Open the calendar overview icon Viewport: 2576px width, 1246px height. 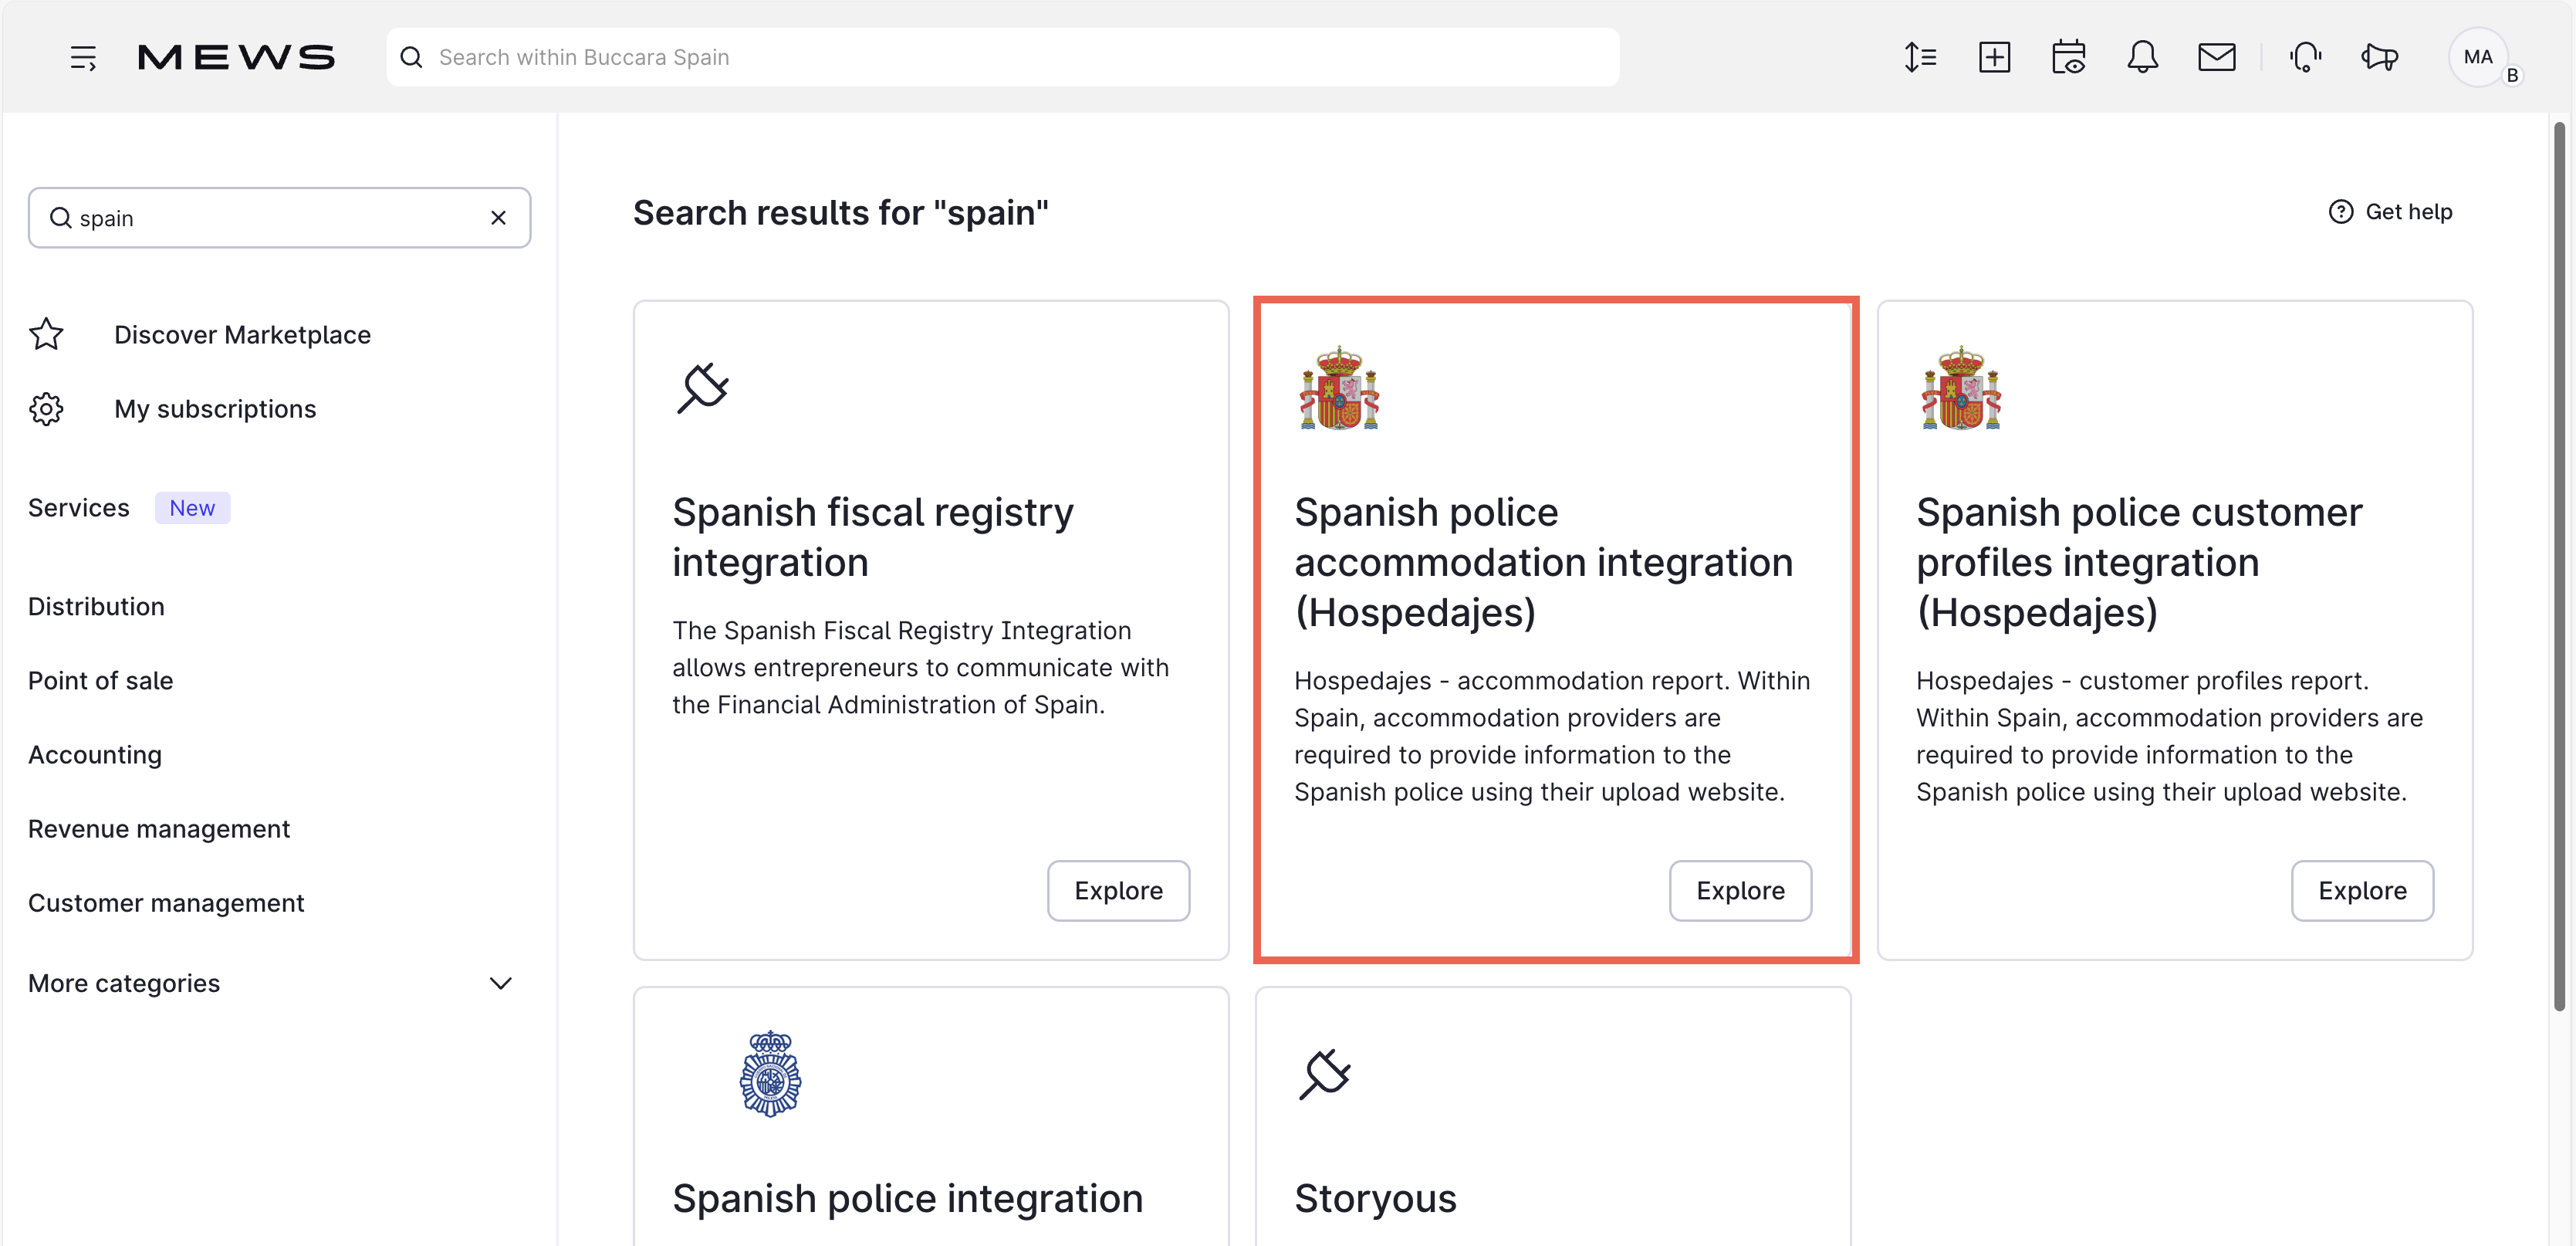(2068, 57)
